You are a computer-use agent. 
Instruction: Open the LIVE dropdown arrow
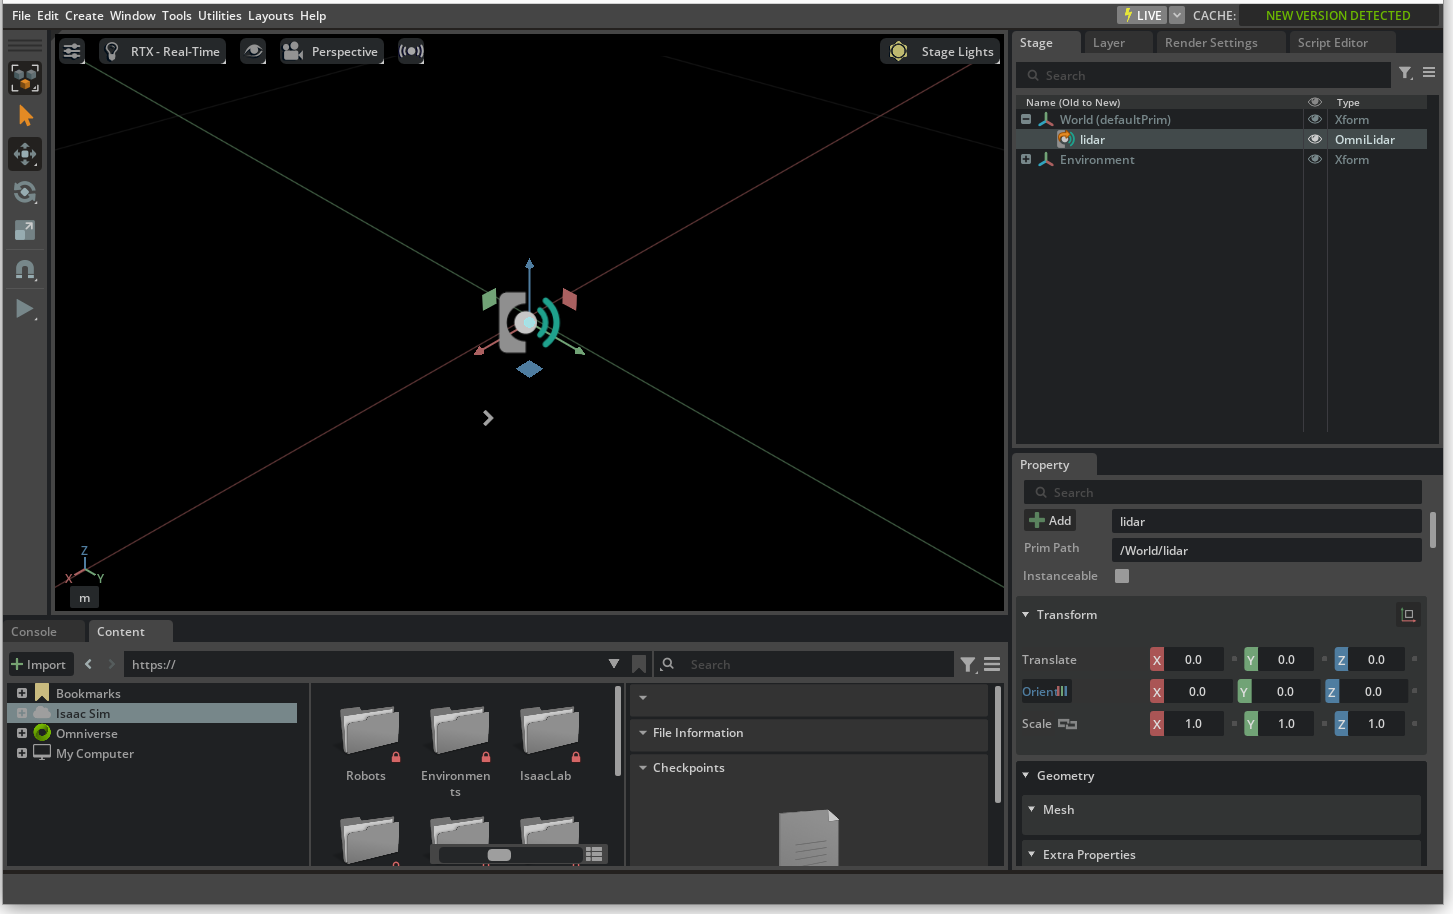[x=1177, y=15]
